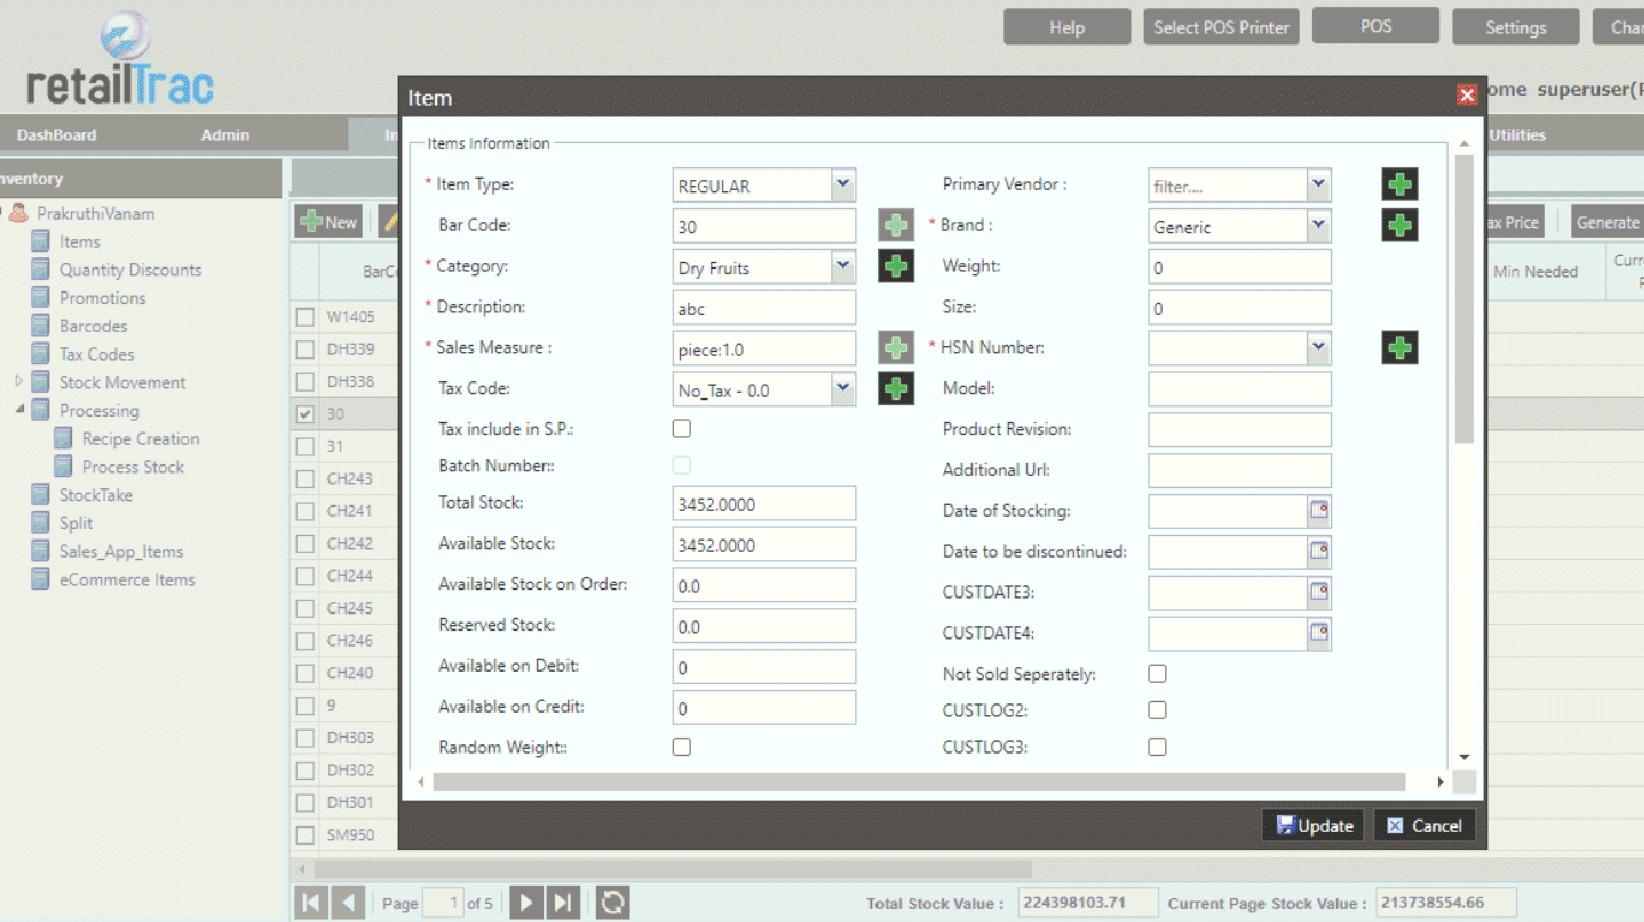
Task: Open the POS button
Action: [1375, 26]
